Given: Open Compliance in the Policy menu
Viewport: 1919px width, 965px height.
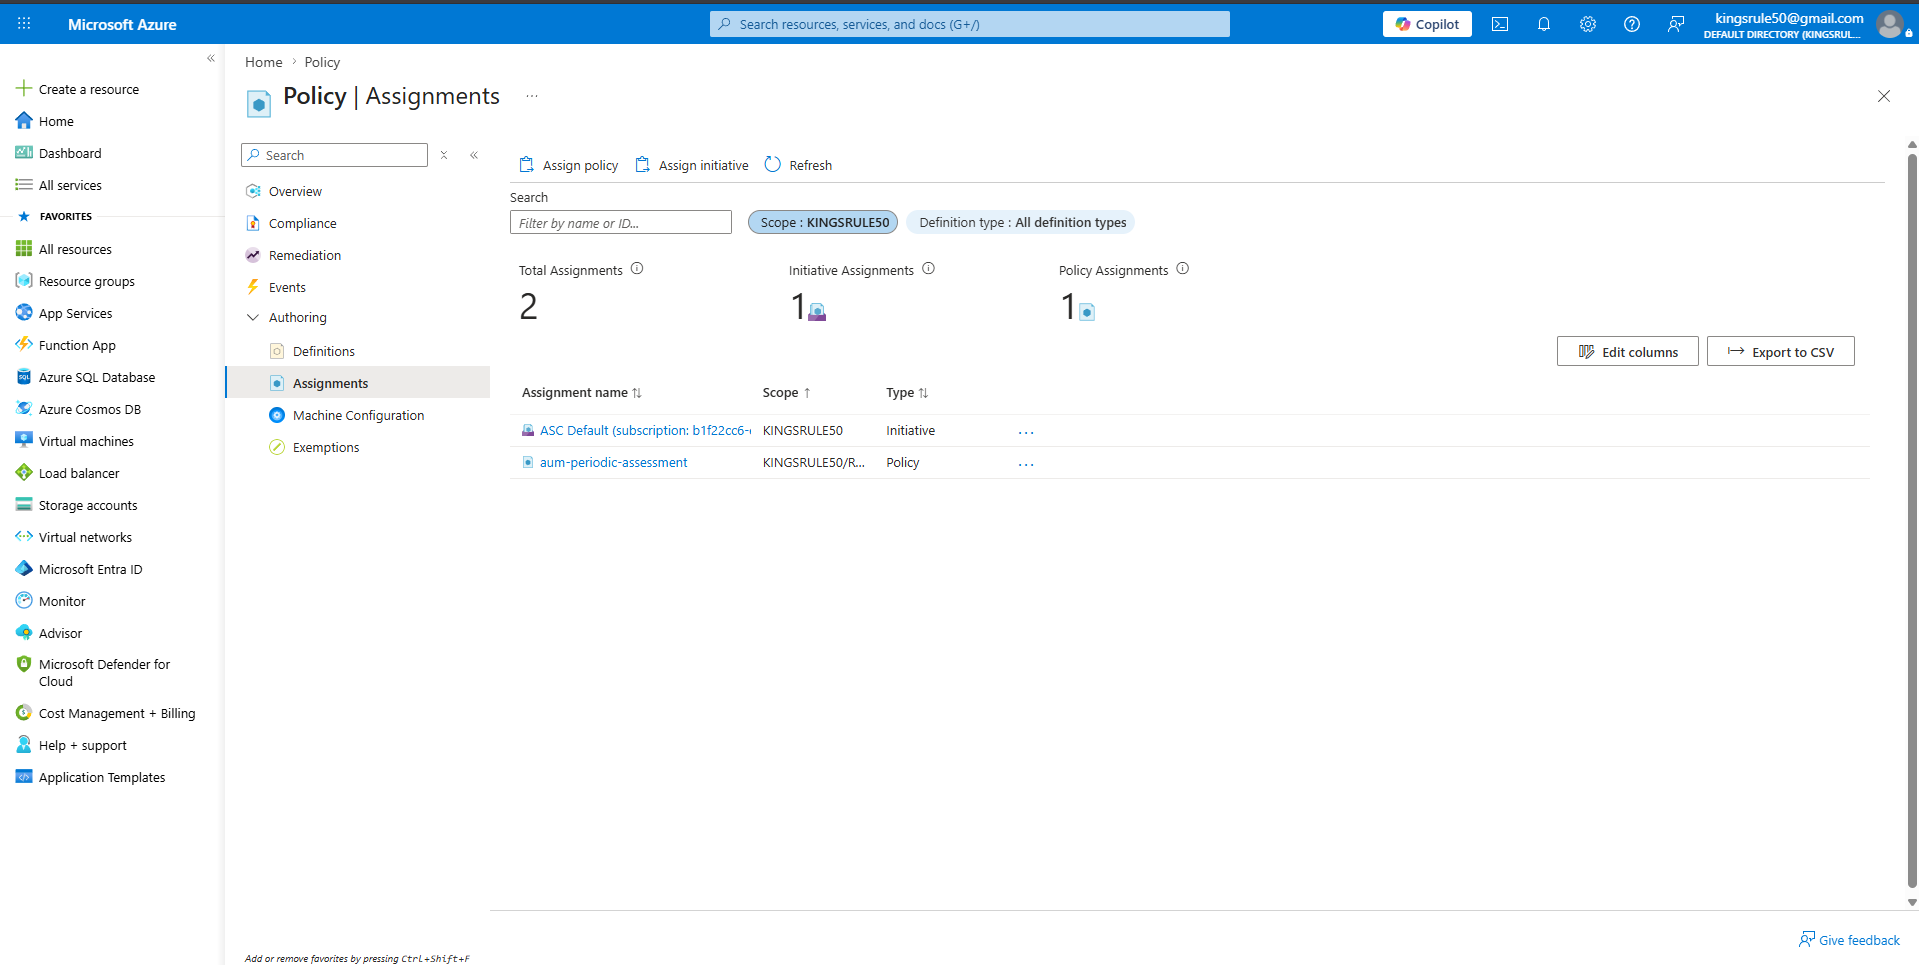Looking at the screenshot, I should click(x=302, y=224).
